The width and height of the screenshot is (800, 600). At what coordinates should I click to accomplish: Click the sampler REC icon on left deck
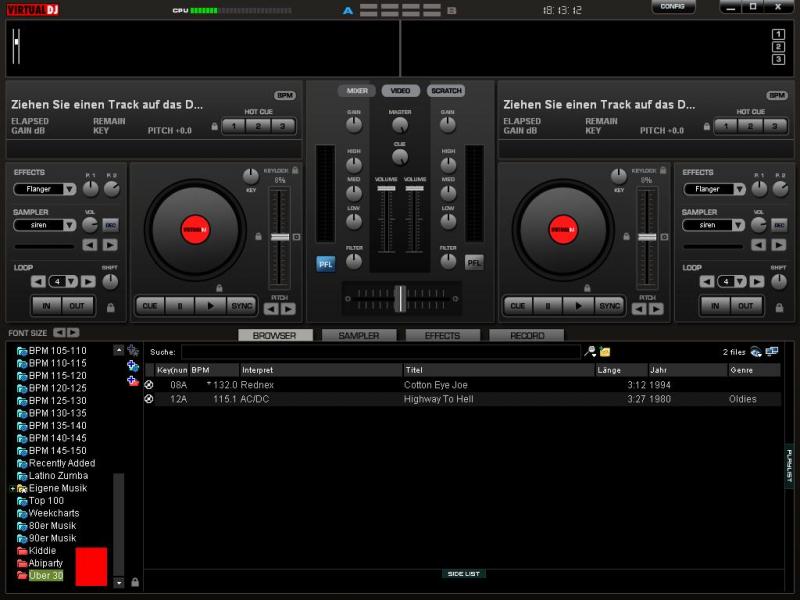point(110,225)
